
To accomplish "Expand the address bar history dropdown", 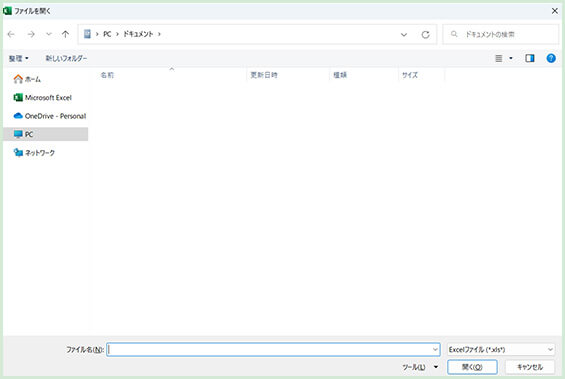I will (x=404, y=35).
